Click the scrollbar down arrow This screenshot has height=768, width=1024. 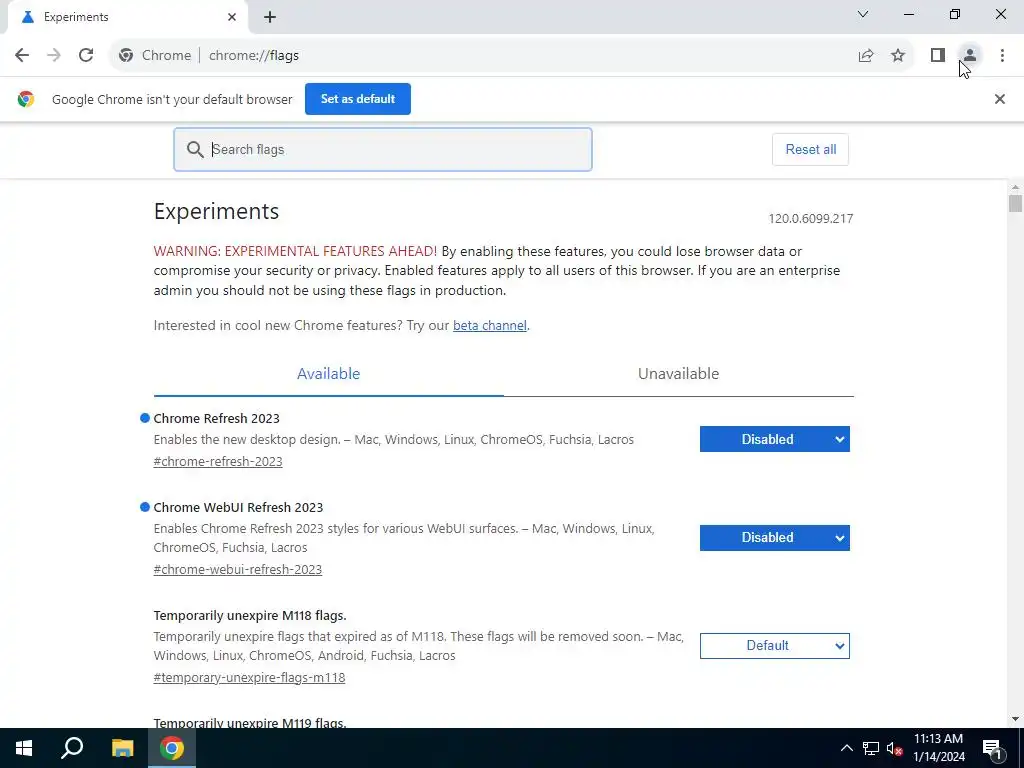tap(1015, 719)
